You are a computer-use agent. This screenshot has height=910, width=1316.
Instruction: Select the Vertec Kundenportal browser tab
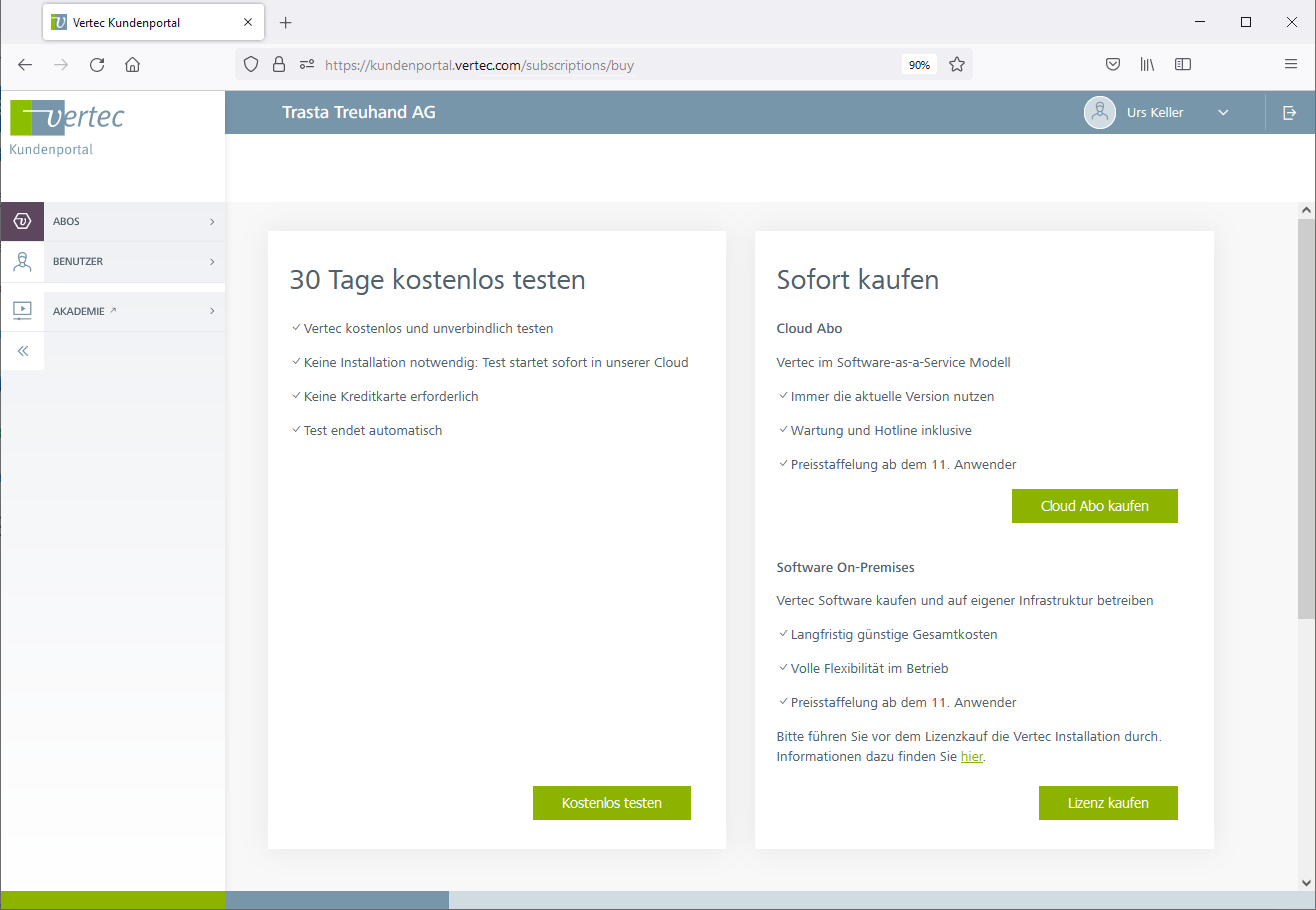(140, 22)
